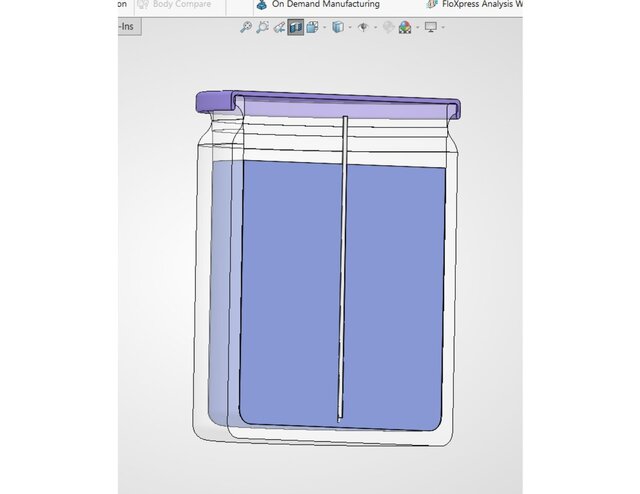Expand the Apply Scene dropdown arrow
Viewport: 640px width, 494px height.
pyautogui.click(x=416, y=27)
